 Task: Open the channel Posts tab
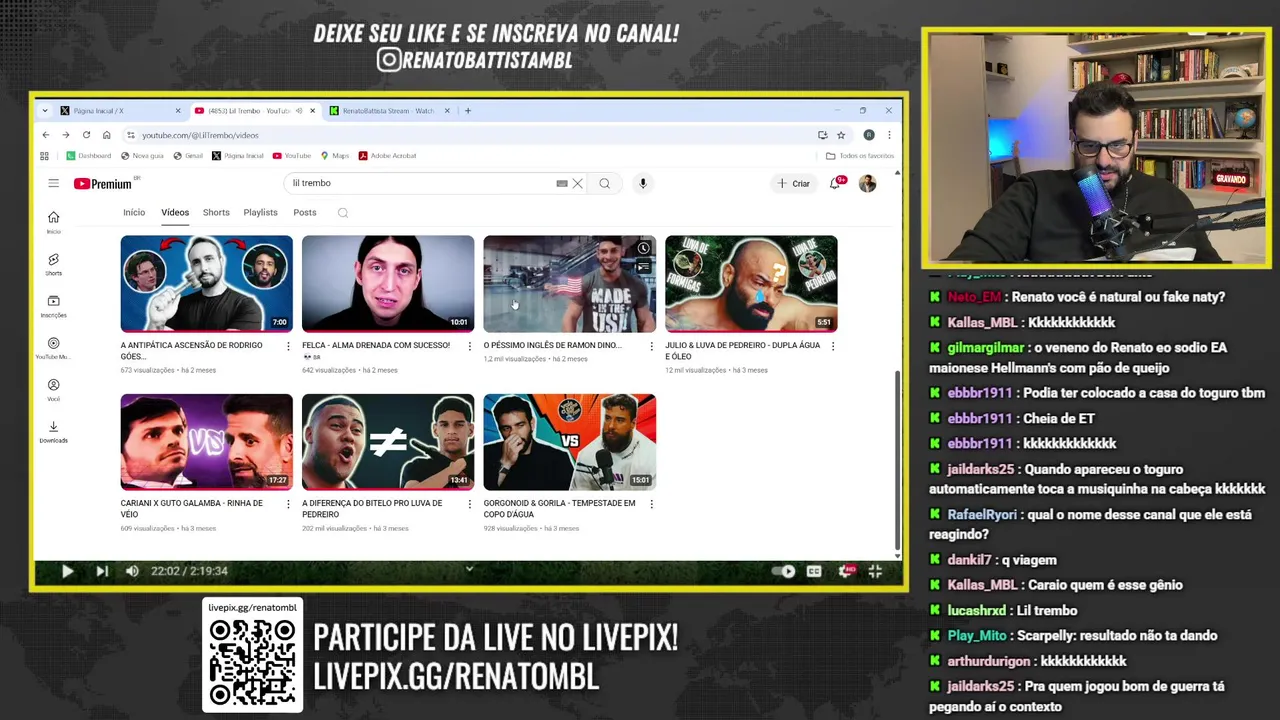pyautogui.click(x=305, y=212)
